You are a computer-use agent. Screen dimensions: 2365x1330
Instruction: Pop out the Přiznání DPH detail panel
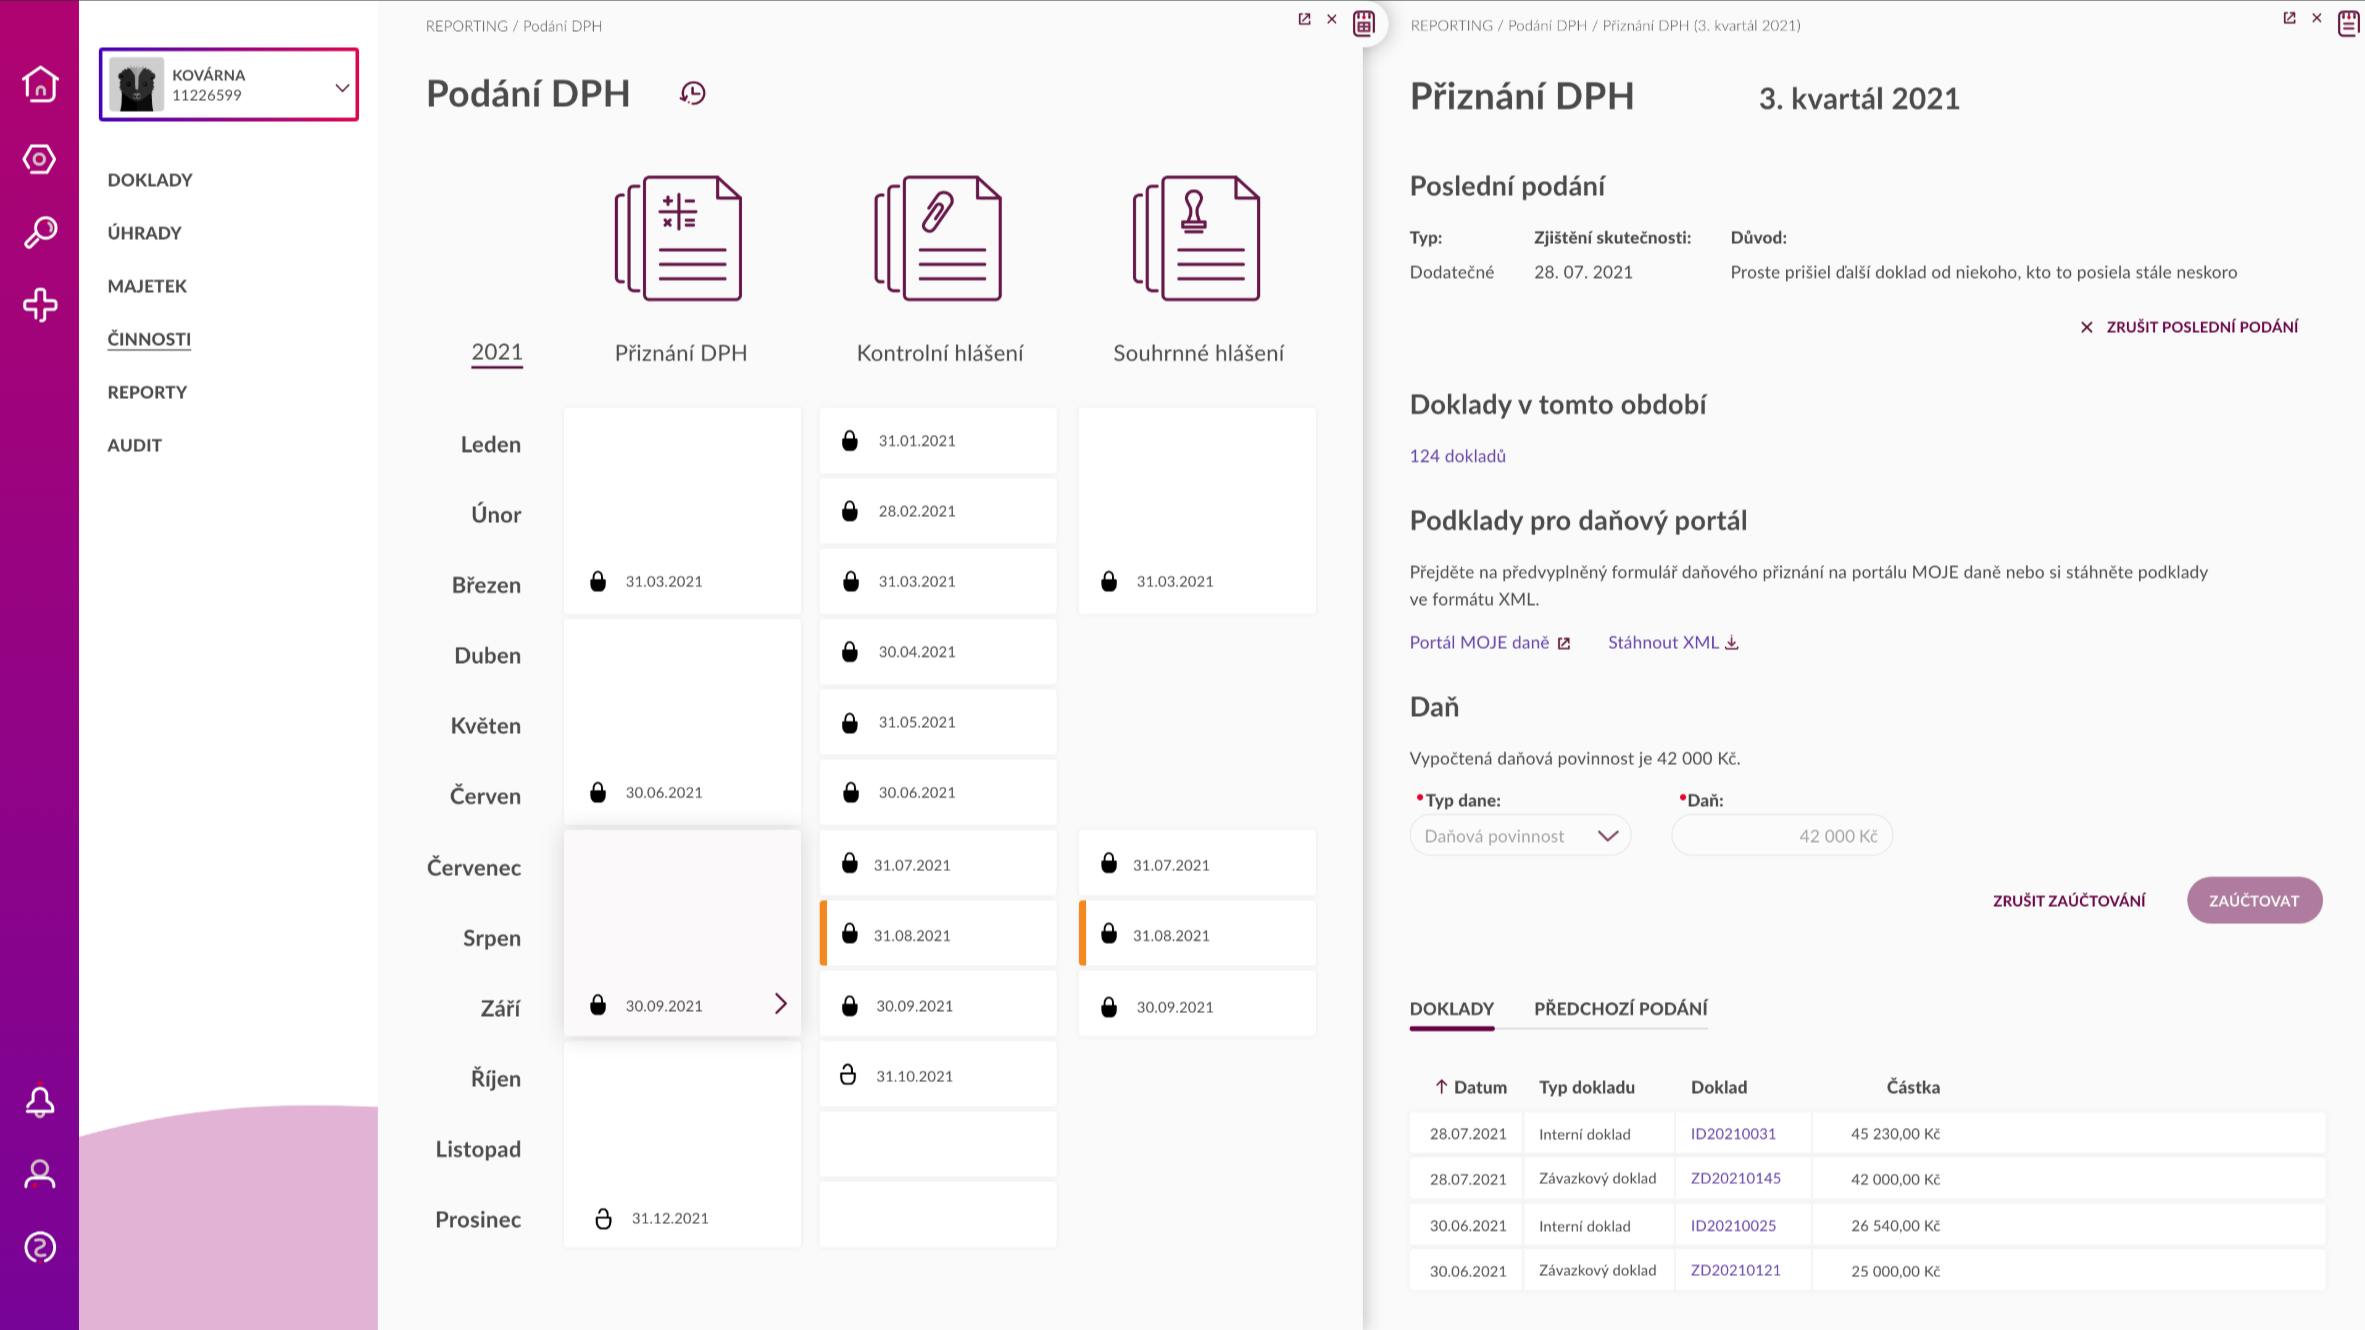click(x=2289, y=18)
